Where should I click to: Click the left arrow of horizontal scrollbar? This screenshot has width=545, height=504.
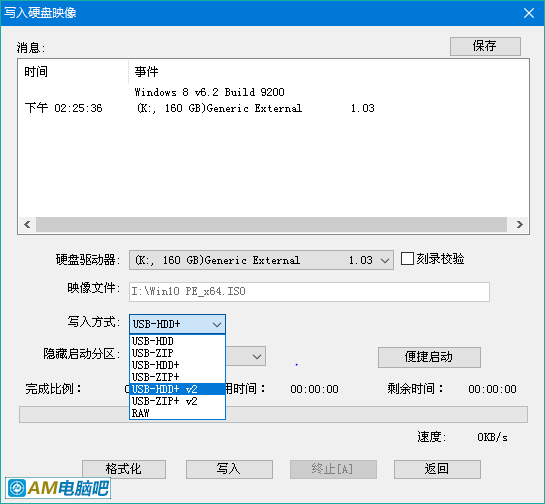[x=27, y=225]
